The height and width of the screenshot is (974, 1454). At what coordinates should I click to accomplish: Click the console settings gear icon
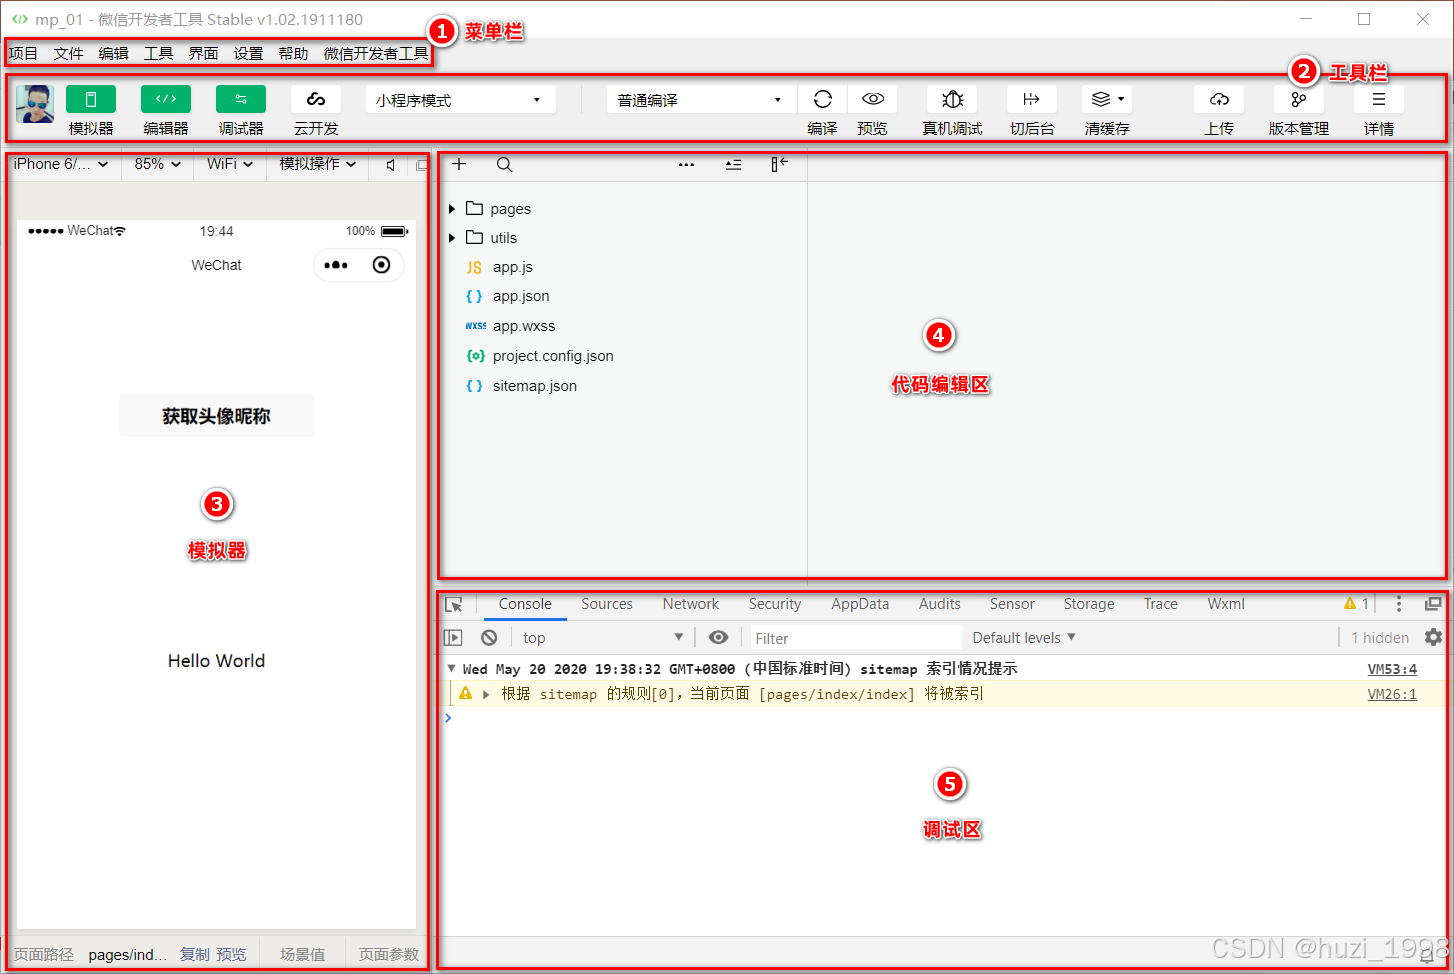point(1433,638)
